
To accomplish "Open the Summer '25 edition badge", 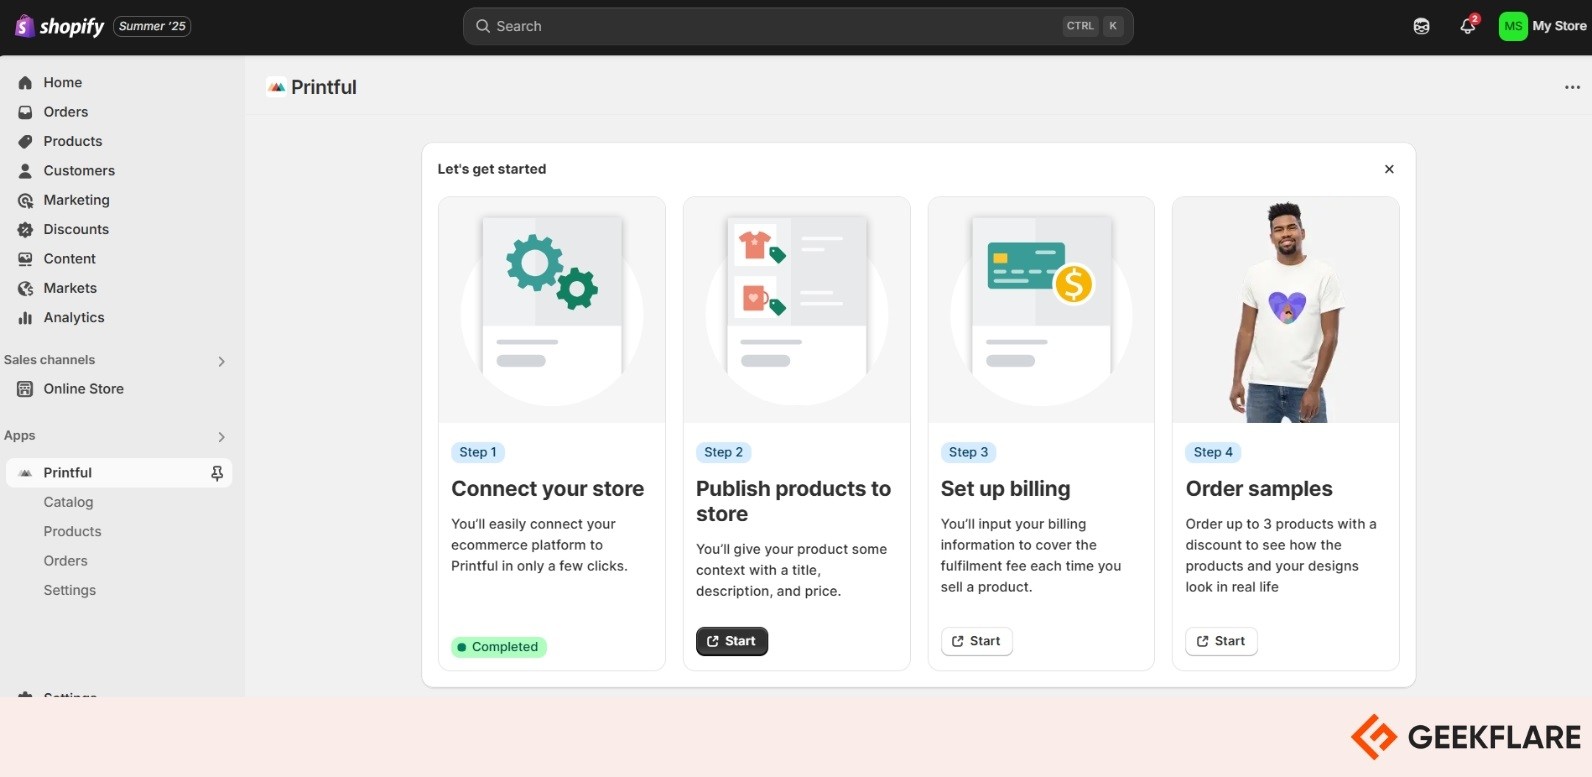I will 152,26.
